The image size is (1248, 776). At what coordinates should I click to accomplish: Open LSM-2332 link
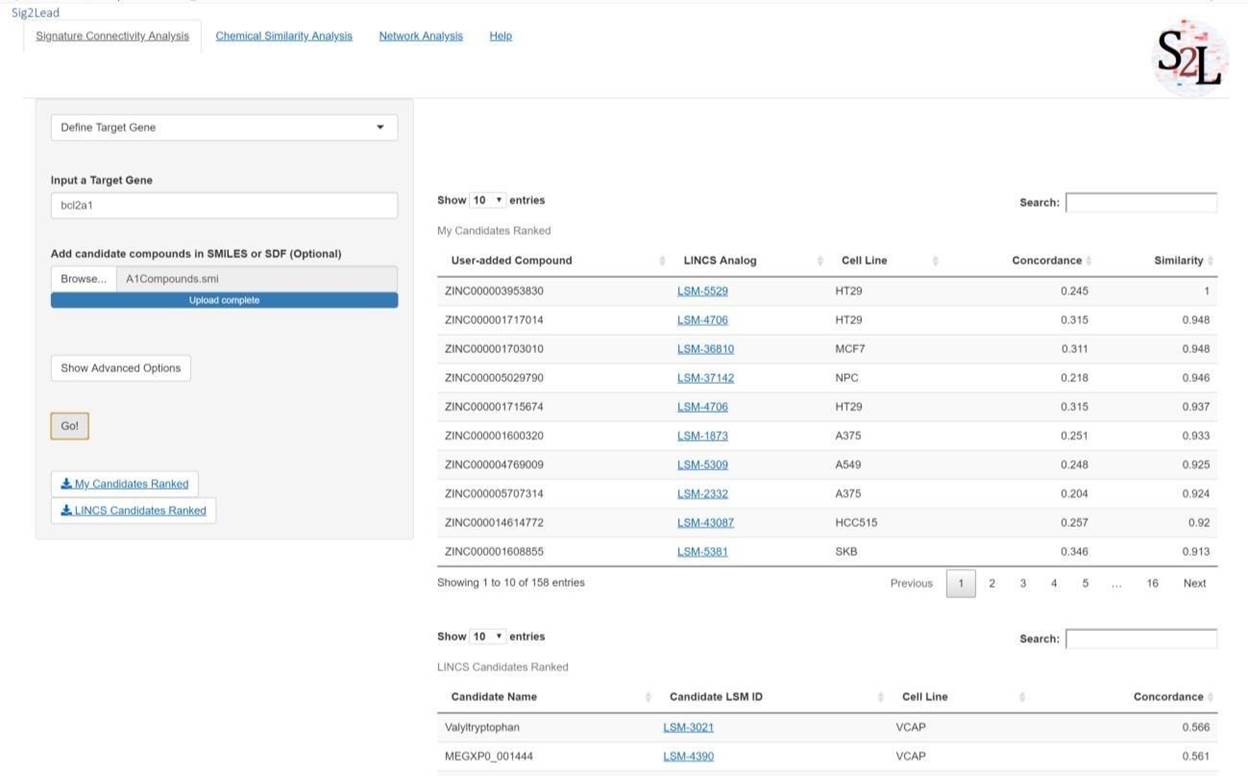point(702,494)
